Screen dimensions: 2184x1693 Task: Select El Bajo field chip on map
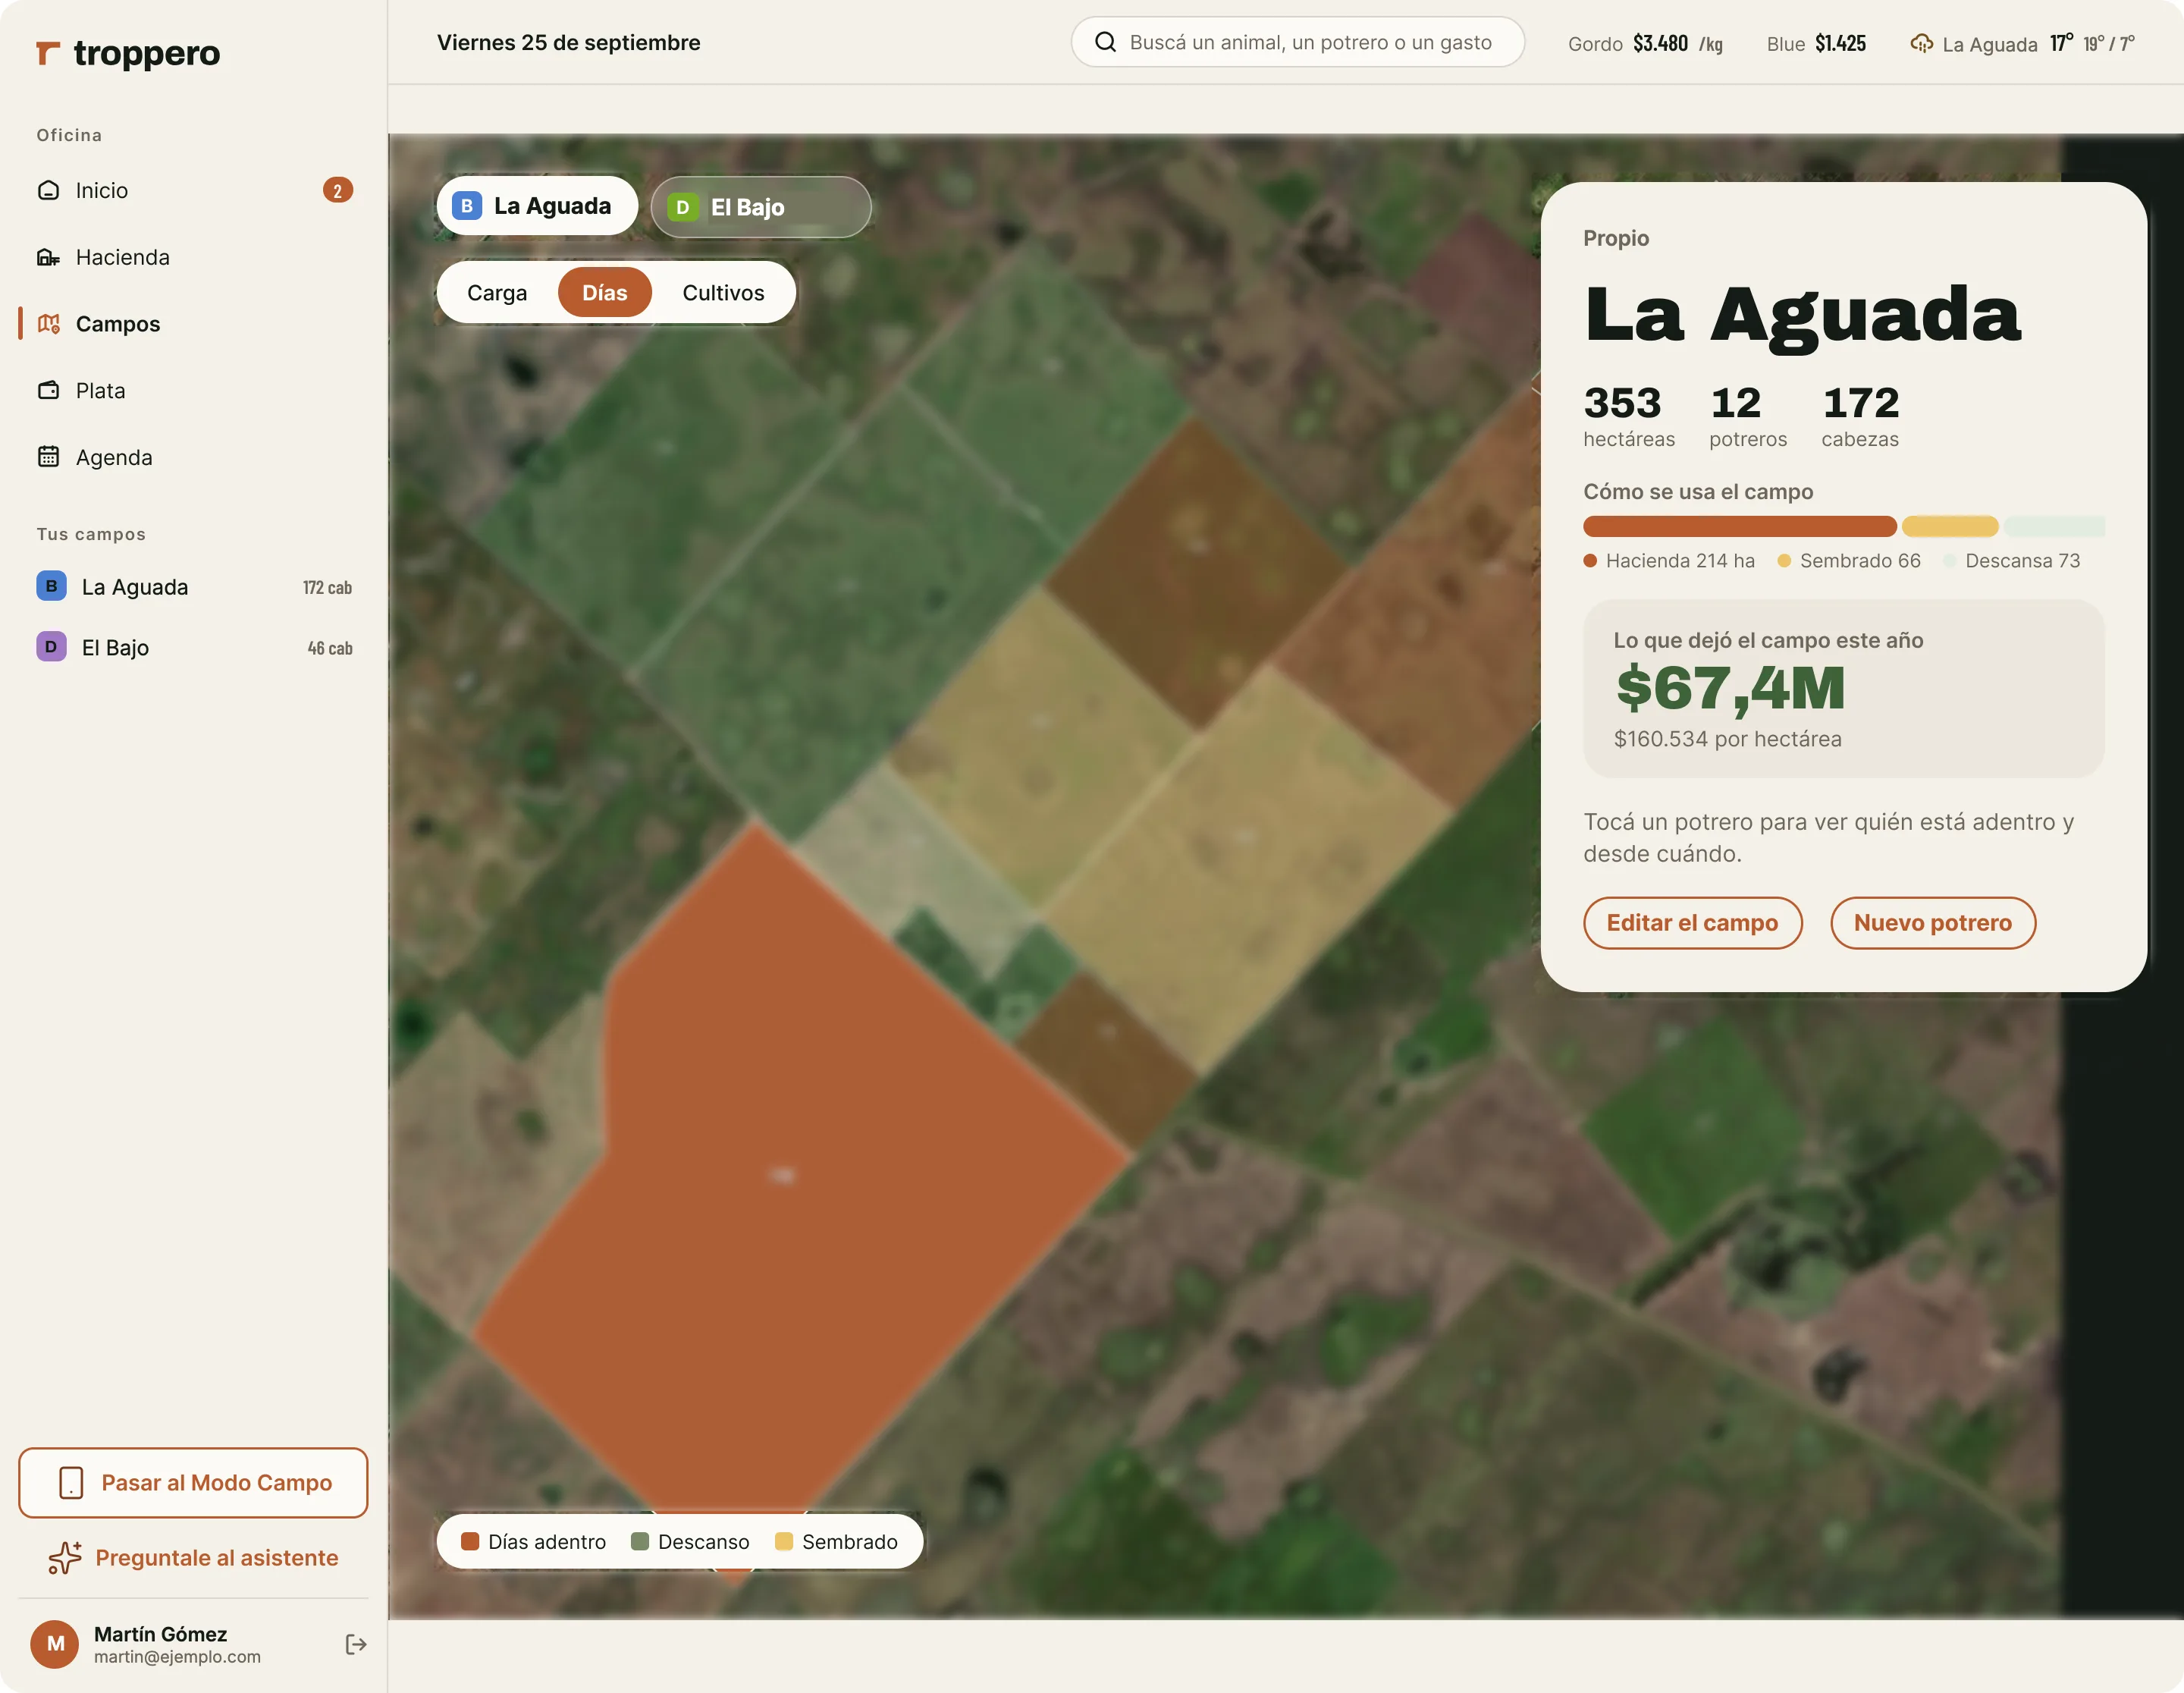pyautogui.click(x=761, y=207)
